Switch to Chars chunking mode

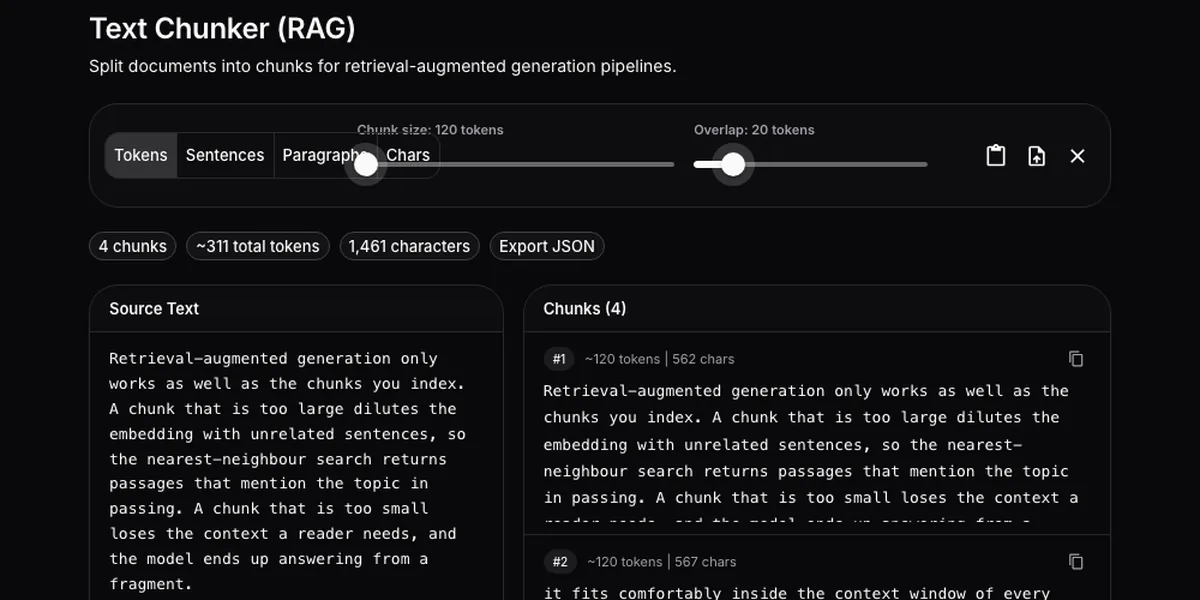click(409, 155)
